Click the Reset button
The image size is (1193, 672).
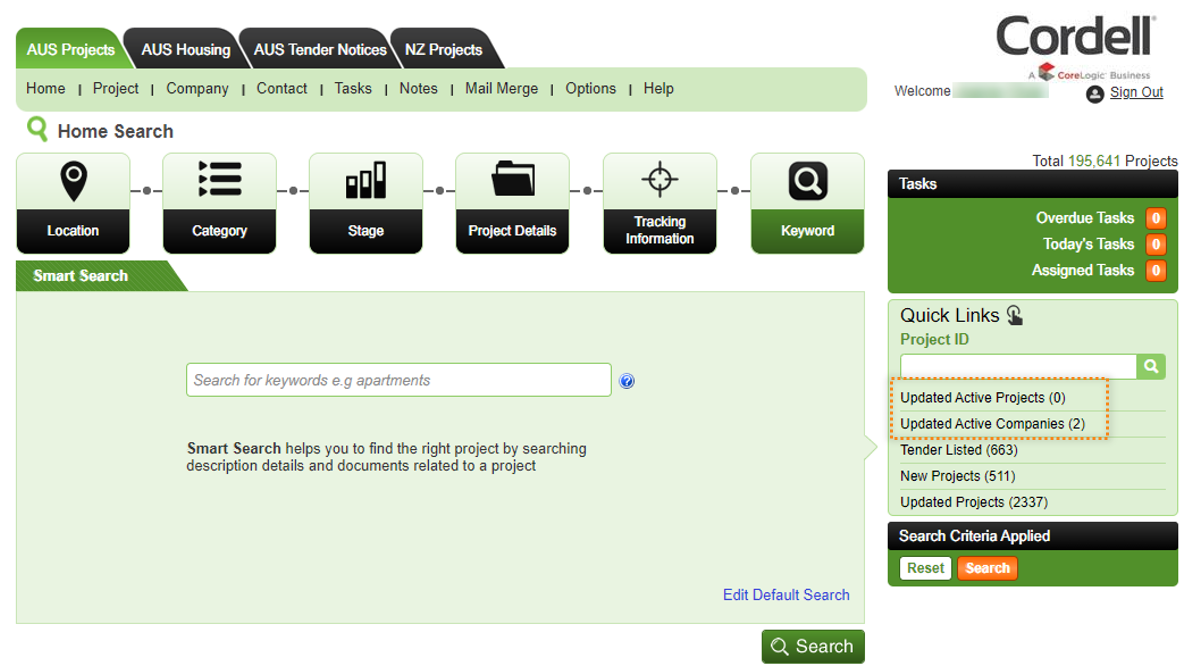(x=925, y=568)
